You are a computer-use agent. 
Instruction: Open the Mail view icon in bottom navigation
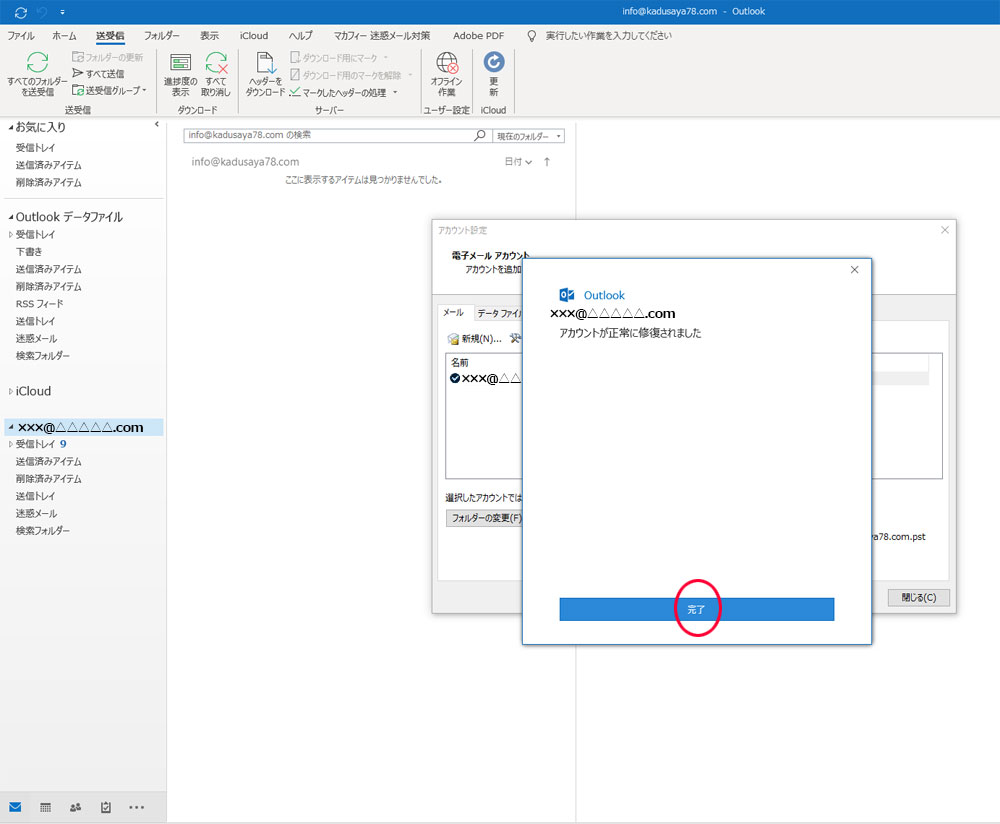point(15,807)
